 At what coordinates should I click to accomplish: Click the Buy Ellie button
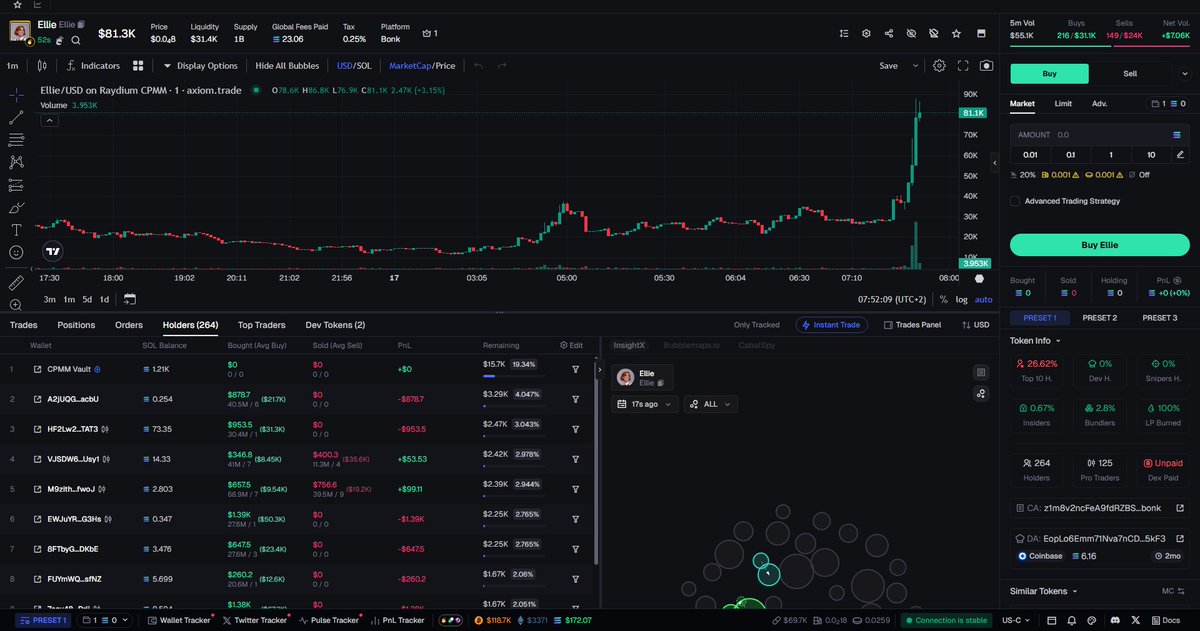tap(1100, 245)
